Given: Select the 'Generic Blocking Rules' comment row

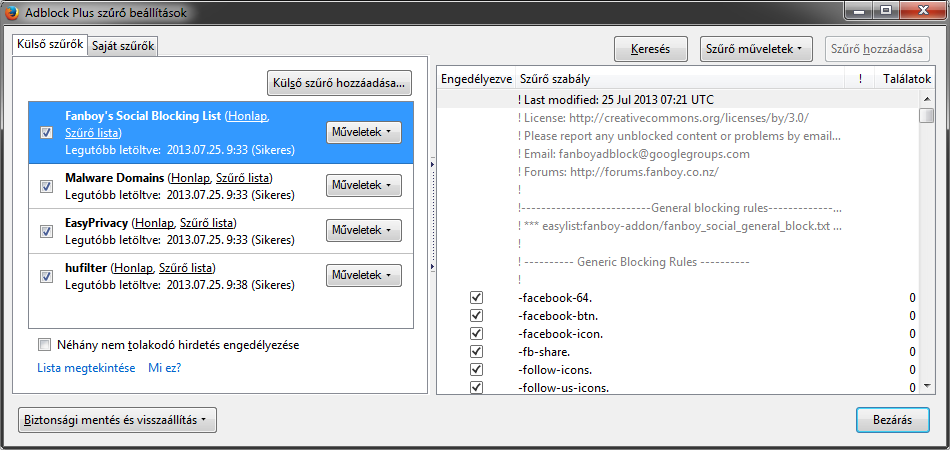Looking at the screenshot, I should (677, 262).
